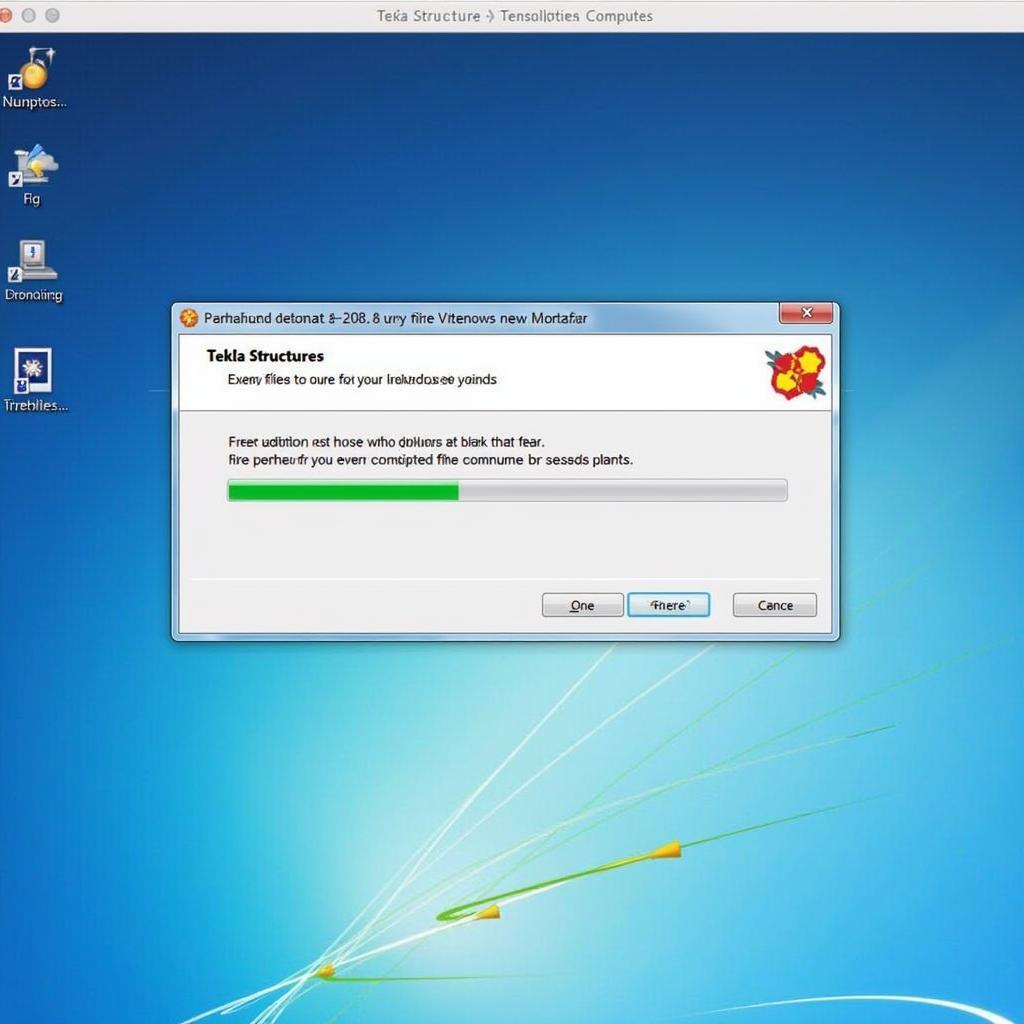Viewport: 1024px width, 1024px height.
Task: Close the installer dialog with the red X
Action: (x=806, y=313)
